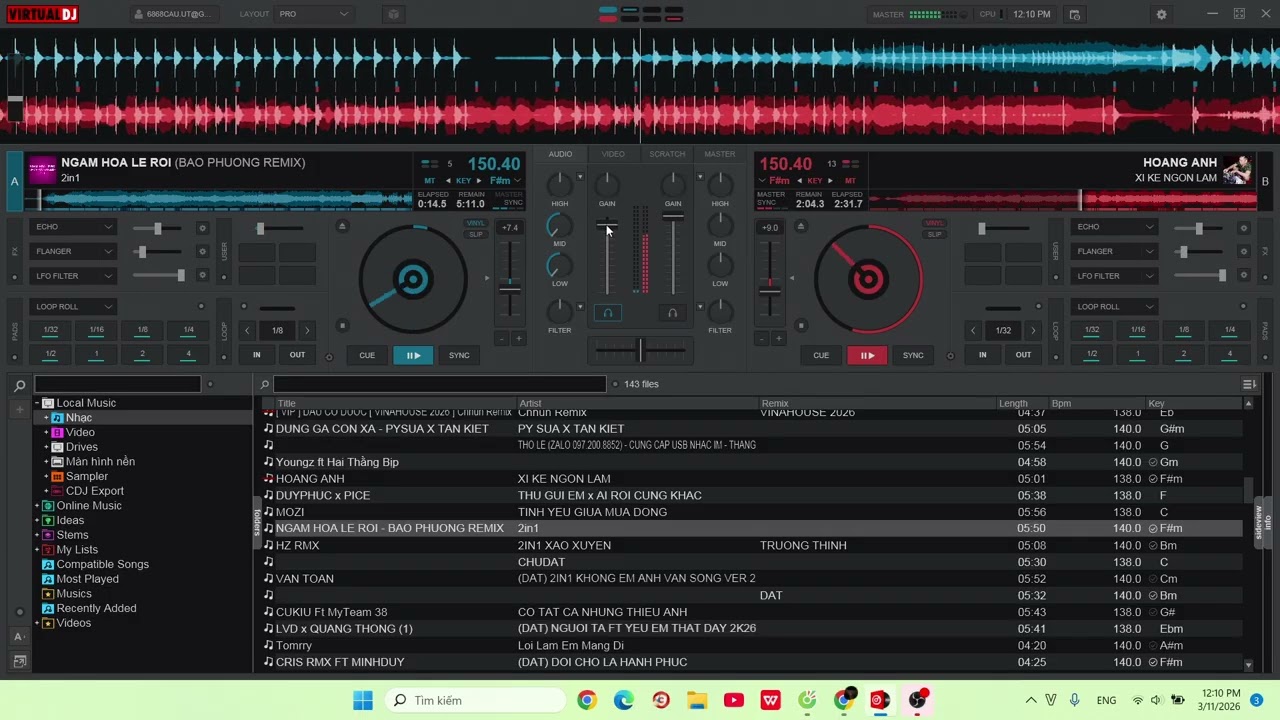The width and height of the screenshot is (1280, 720).
Task: Open the ECHO effect dropdown on deck A
Action: click(x=74, y=227)
